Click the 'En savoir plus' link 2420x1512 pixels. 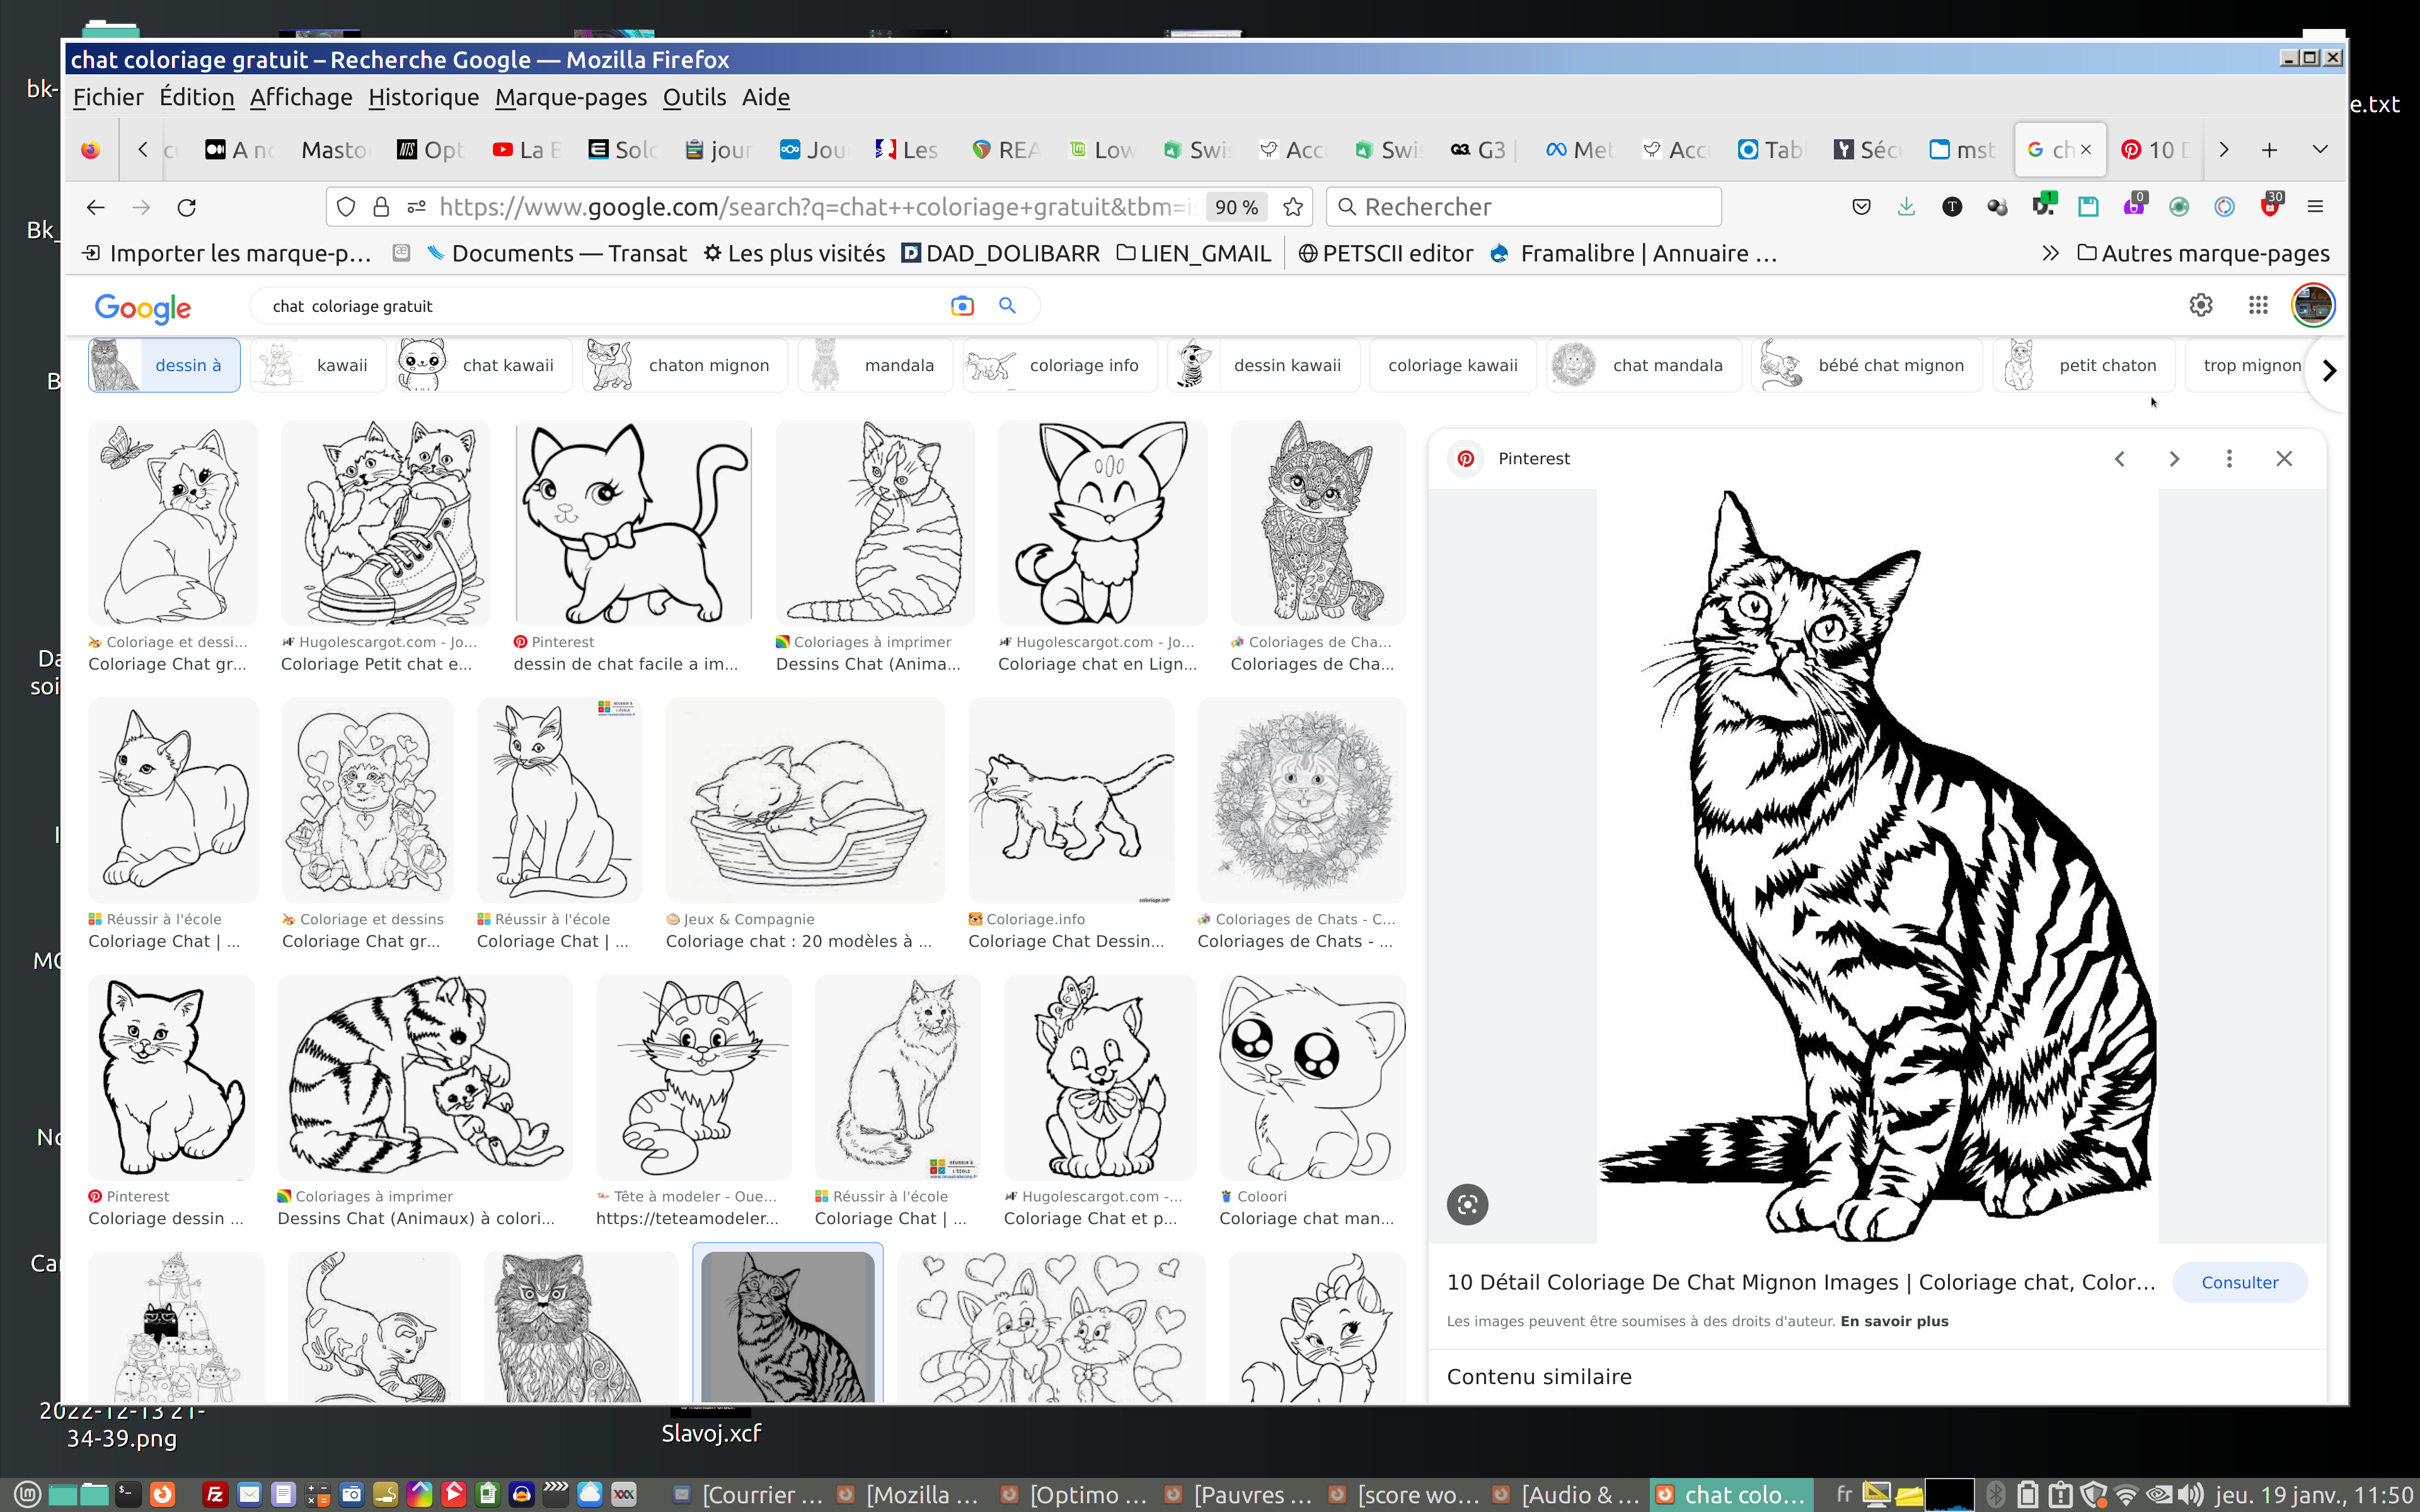point(1894,1321)
